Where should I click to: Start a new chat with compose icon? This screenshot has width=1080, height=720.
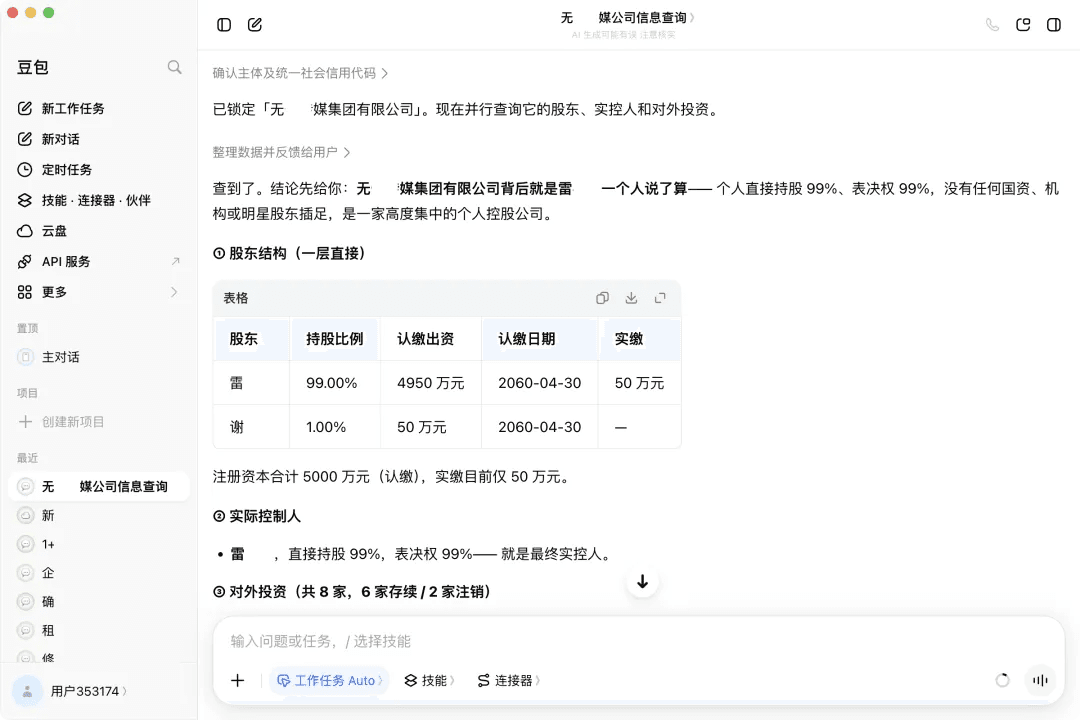point(255,25)
